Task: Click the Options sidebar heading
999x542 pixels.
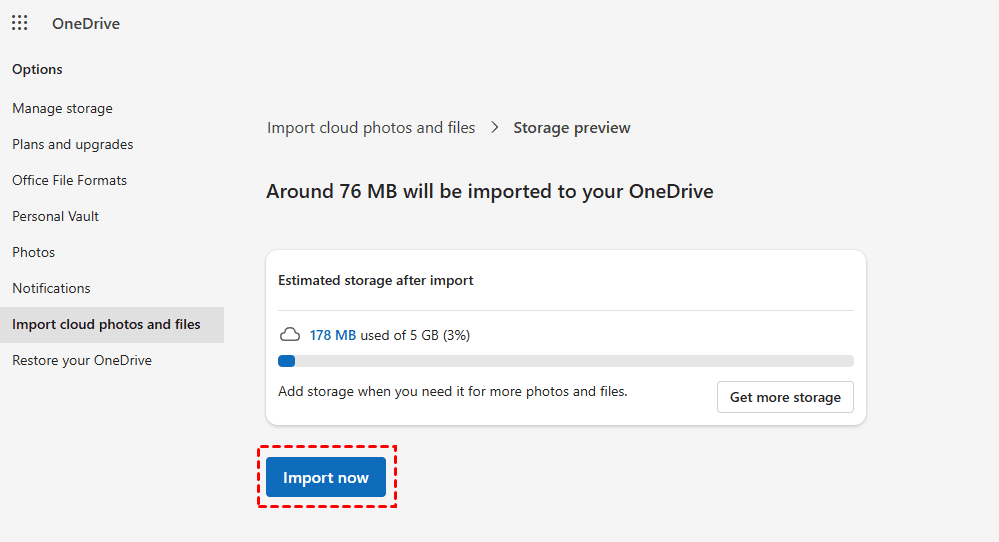Action: pos(37,69)
